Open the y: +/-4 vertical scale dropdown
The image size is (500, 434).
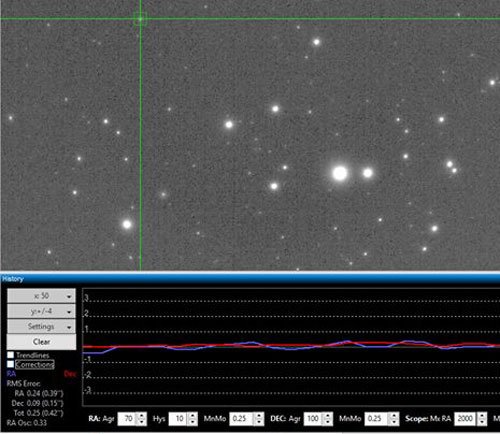[41, 311]
